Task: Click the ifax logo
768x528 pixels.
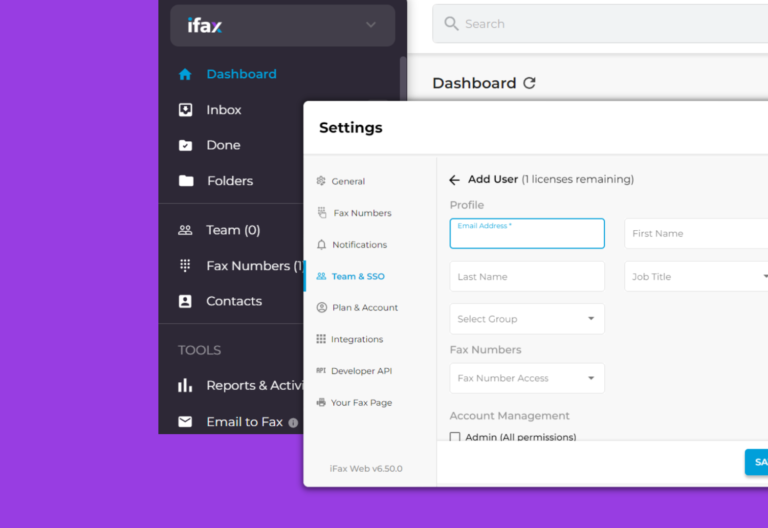Action: (x=205, y=25)
